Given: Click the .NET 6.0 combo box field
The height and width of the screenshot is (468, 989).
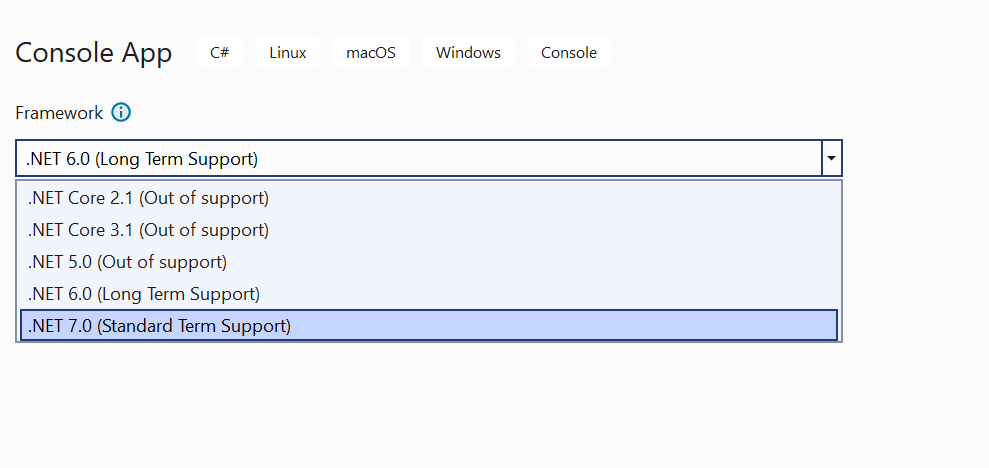Looking at the screenshot, I should point(428,158).
